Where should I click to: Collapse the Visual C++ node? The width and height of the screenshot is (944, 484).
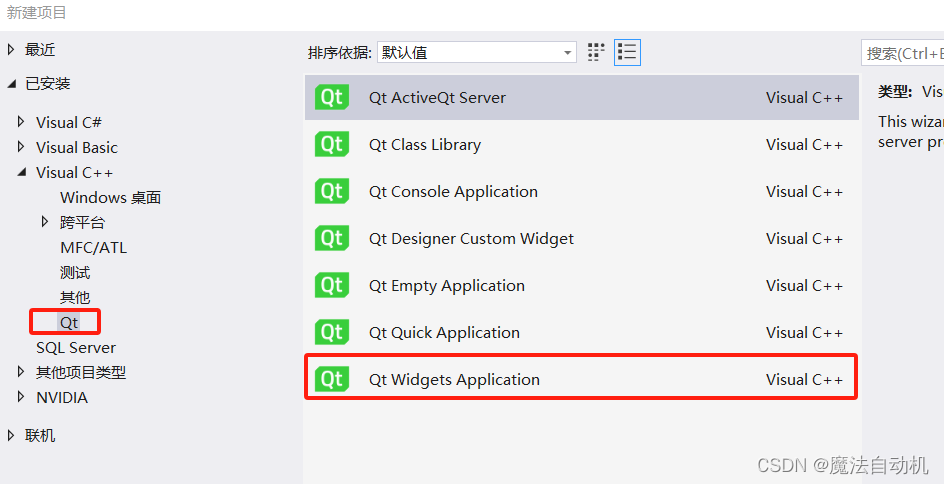coord(22,173)
